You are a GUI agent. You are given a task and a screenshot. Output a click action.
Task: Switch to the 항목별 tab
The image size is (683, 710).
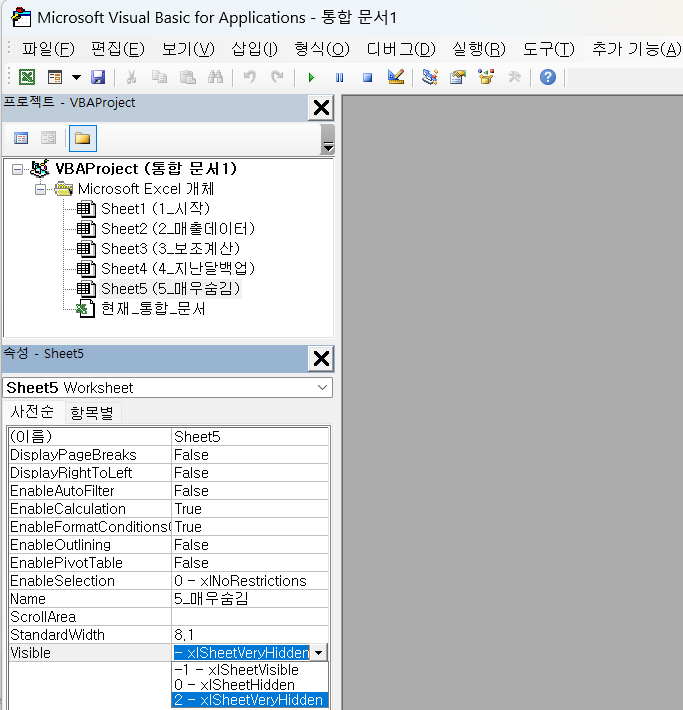92,413
